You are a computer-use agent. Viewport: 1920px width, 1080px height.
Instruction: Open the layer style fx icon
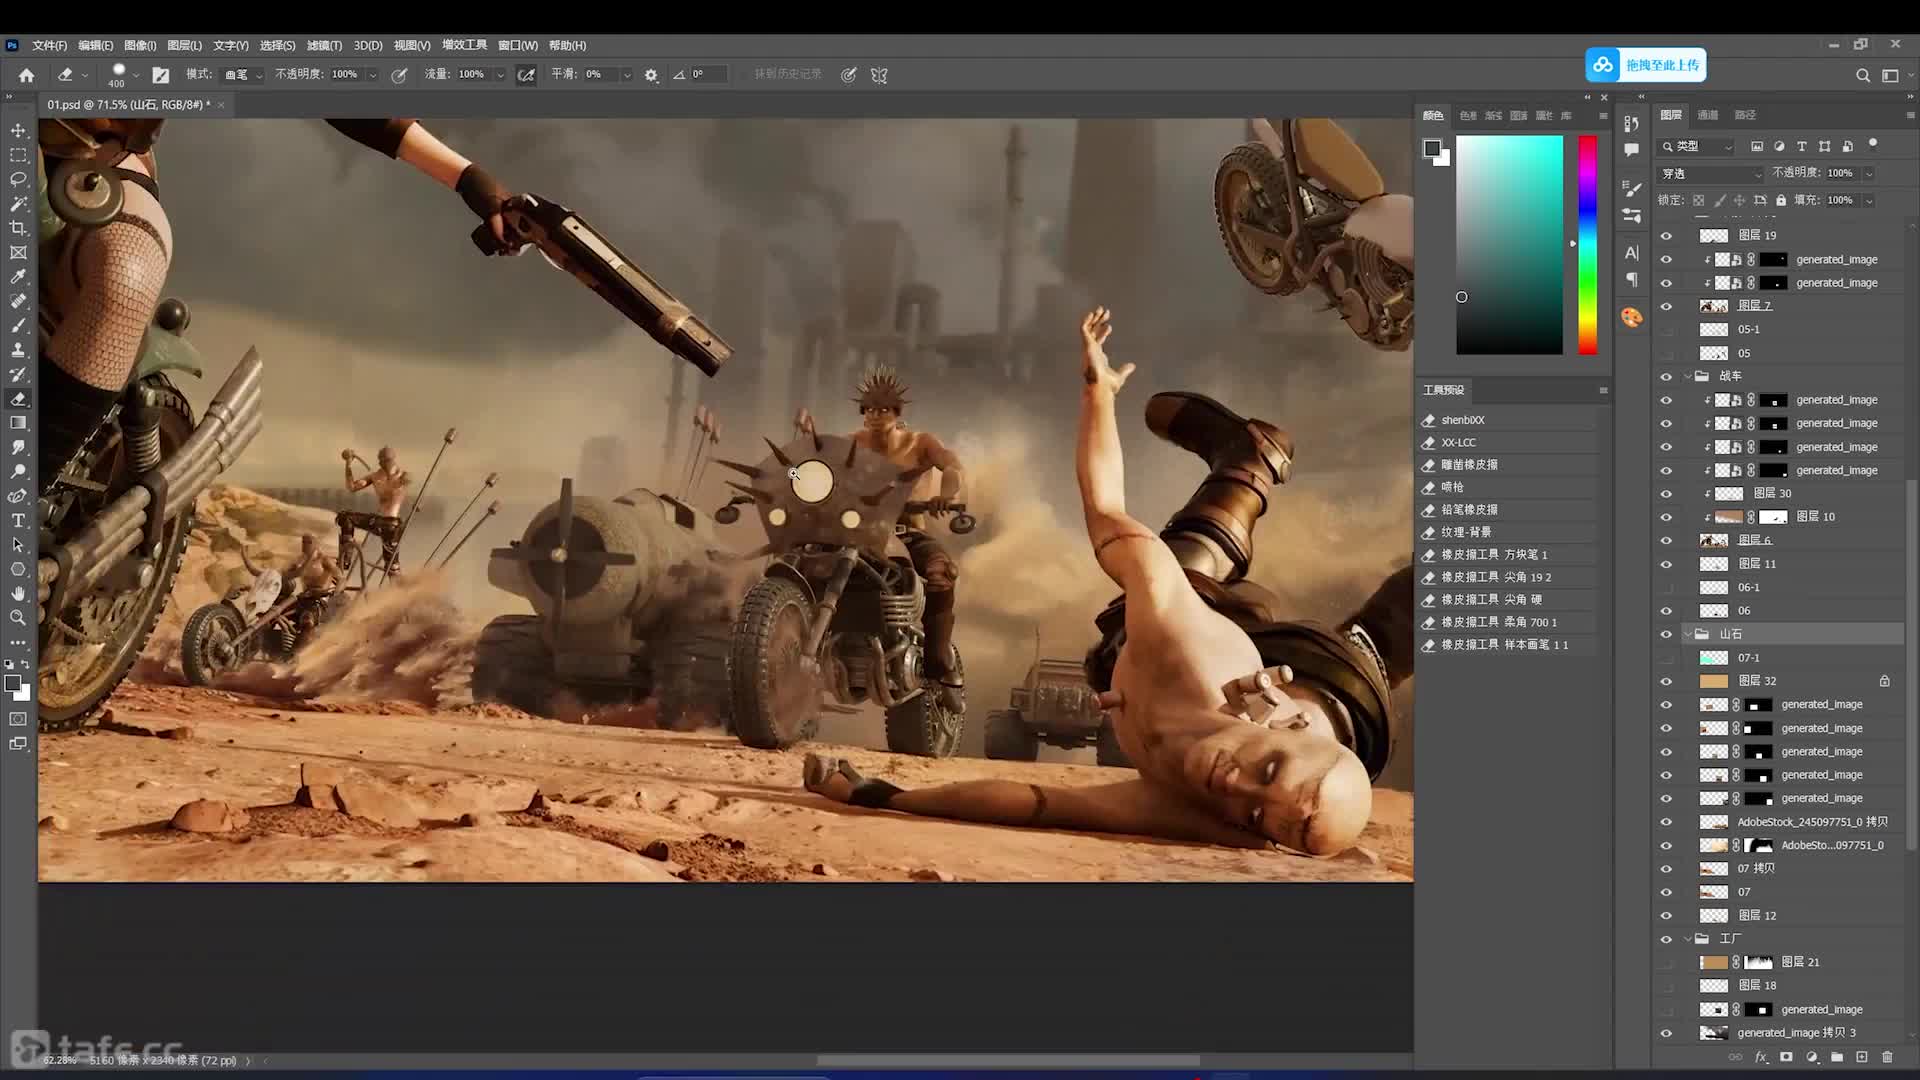(1761, 1057)
